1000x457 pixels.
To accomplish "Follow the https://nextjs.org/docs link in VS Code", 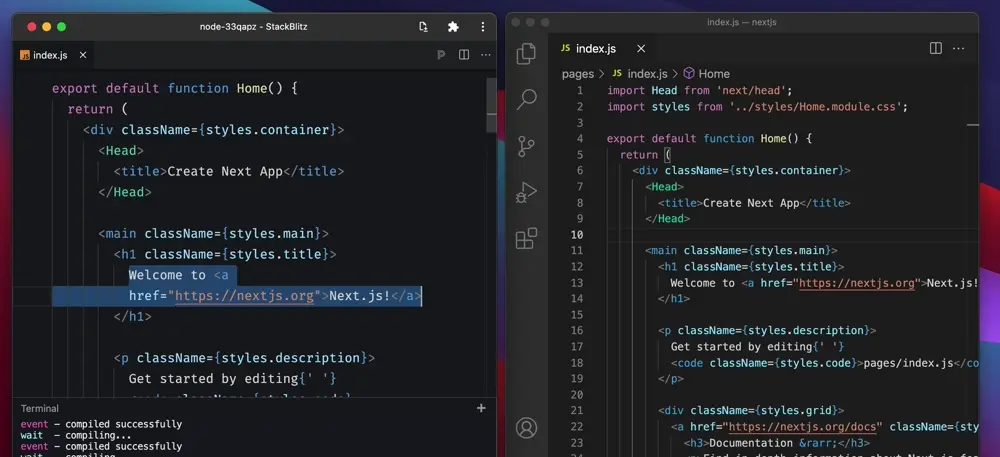I will 805,427.
